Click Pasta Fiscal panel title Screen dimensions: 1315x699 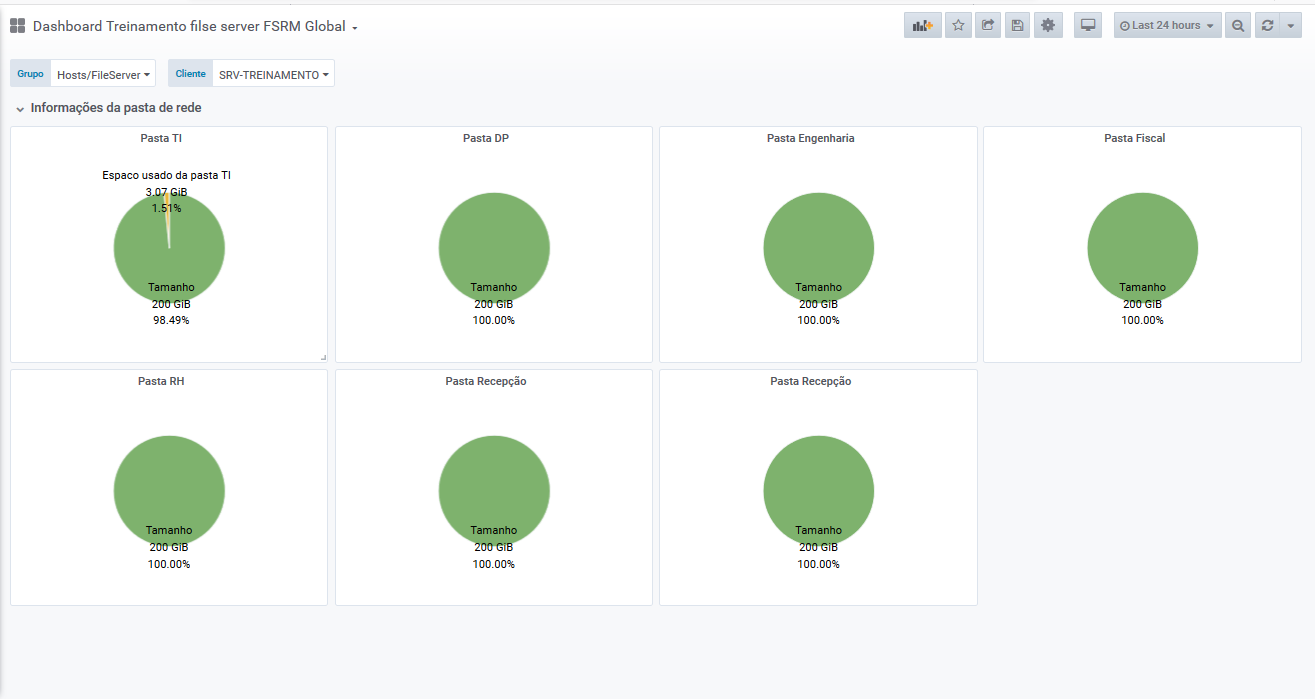coord(1134,138)
